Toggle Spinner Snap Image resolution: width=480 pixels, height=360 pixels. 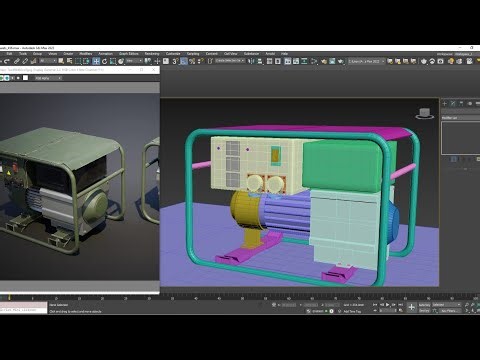200,61
